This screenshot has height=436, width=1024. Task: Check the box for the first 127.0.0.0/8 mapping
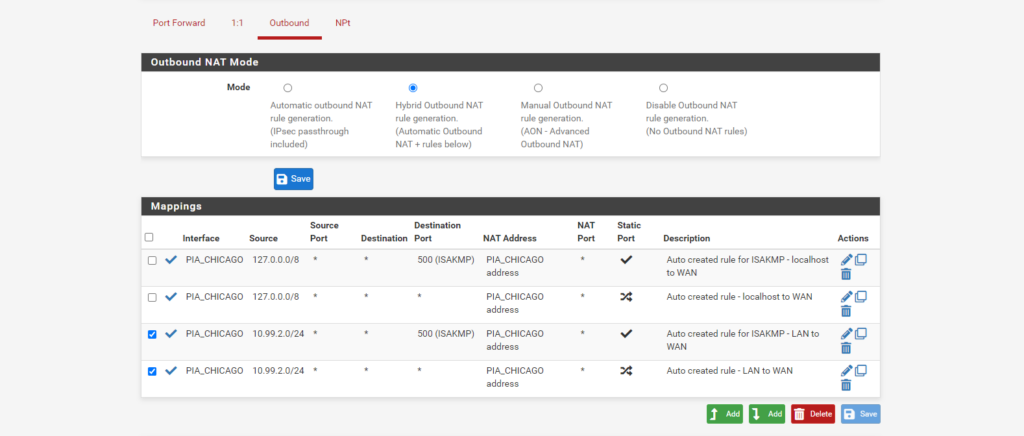[152, 260]
